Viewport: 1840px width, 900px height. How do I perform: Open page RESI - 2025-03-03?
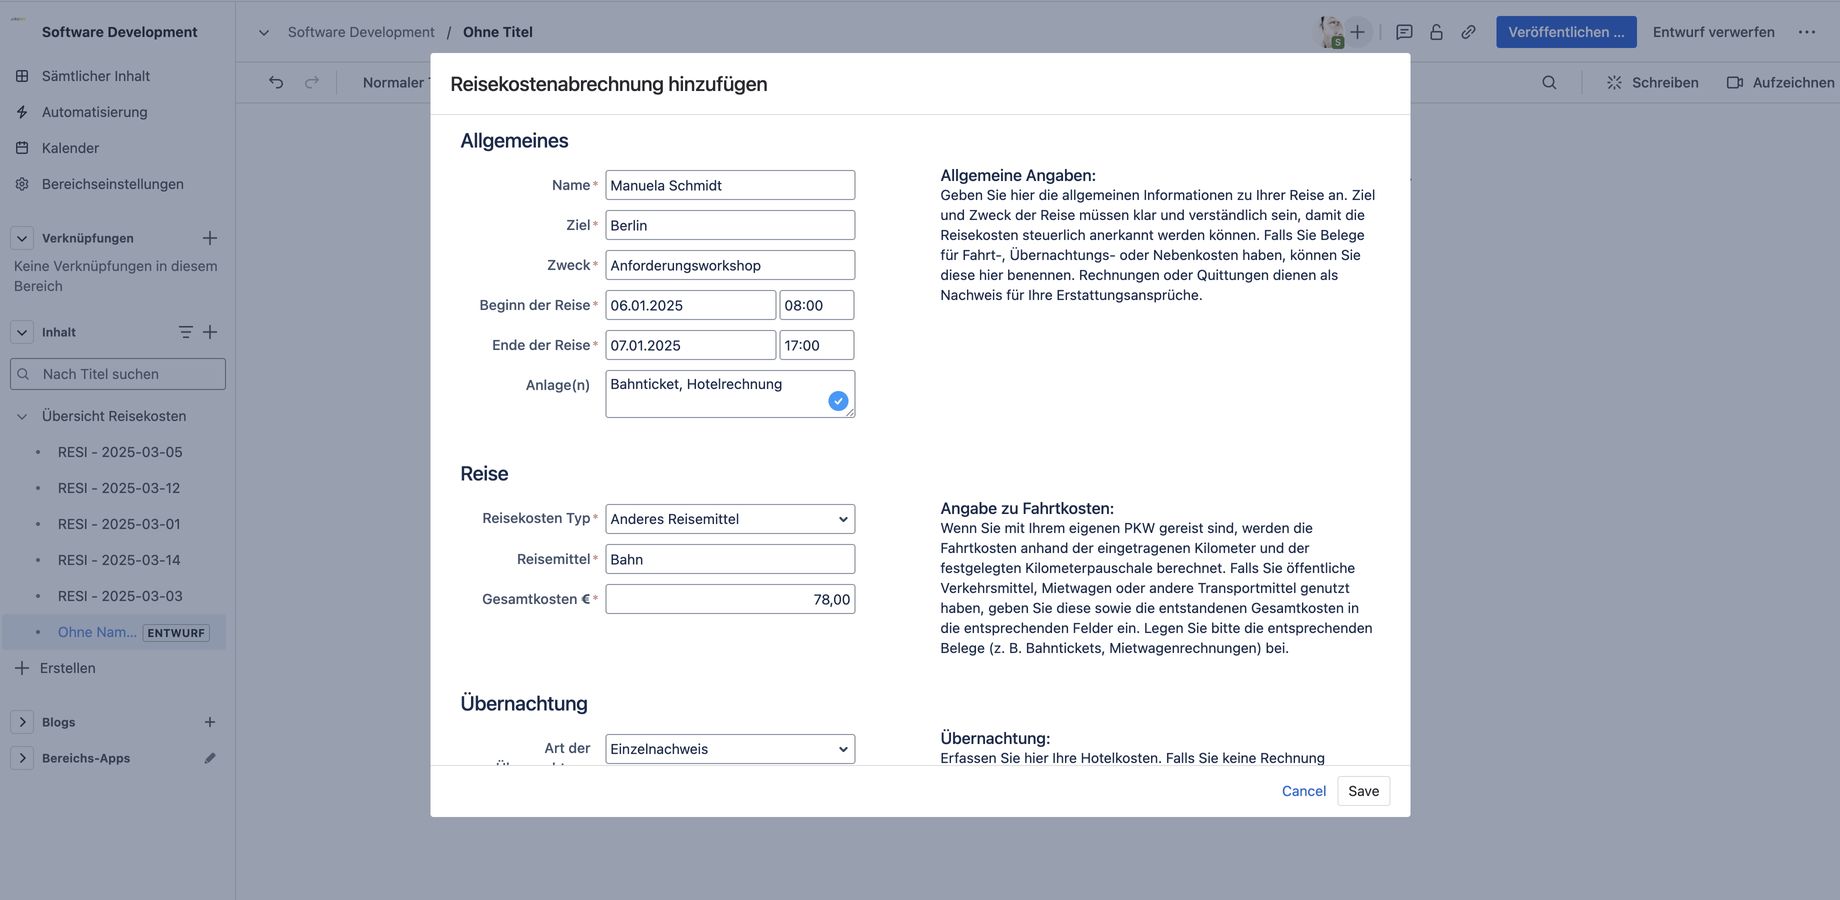pos(120,596)
